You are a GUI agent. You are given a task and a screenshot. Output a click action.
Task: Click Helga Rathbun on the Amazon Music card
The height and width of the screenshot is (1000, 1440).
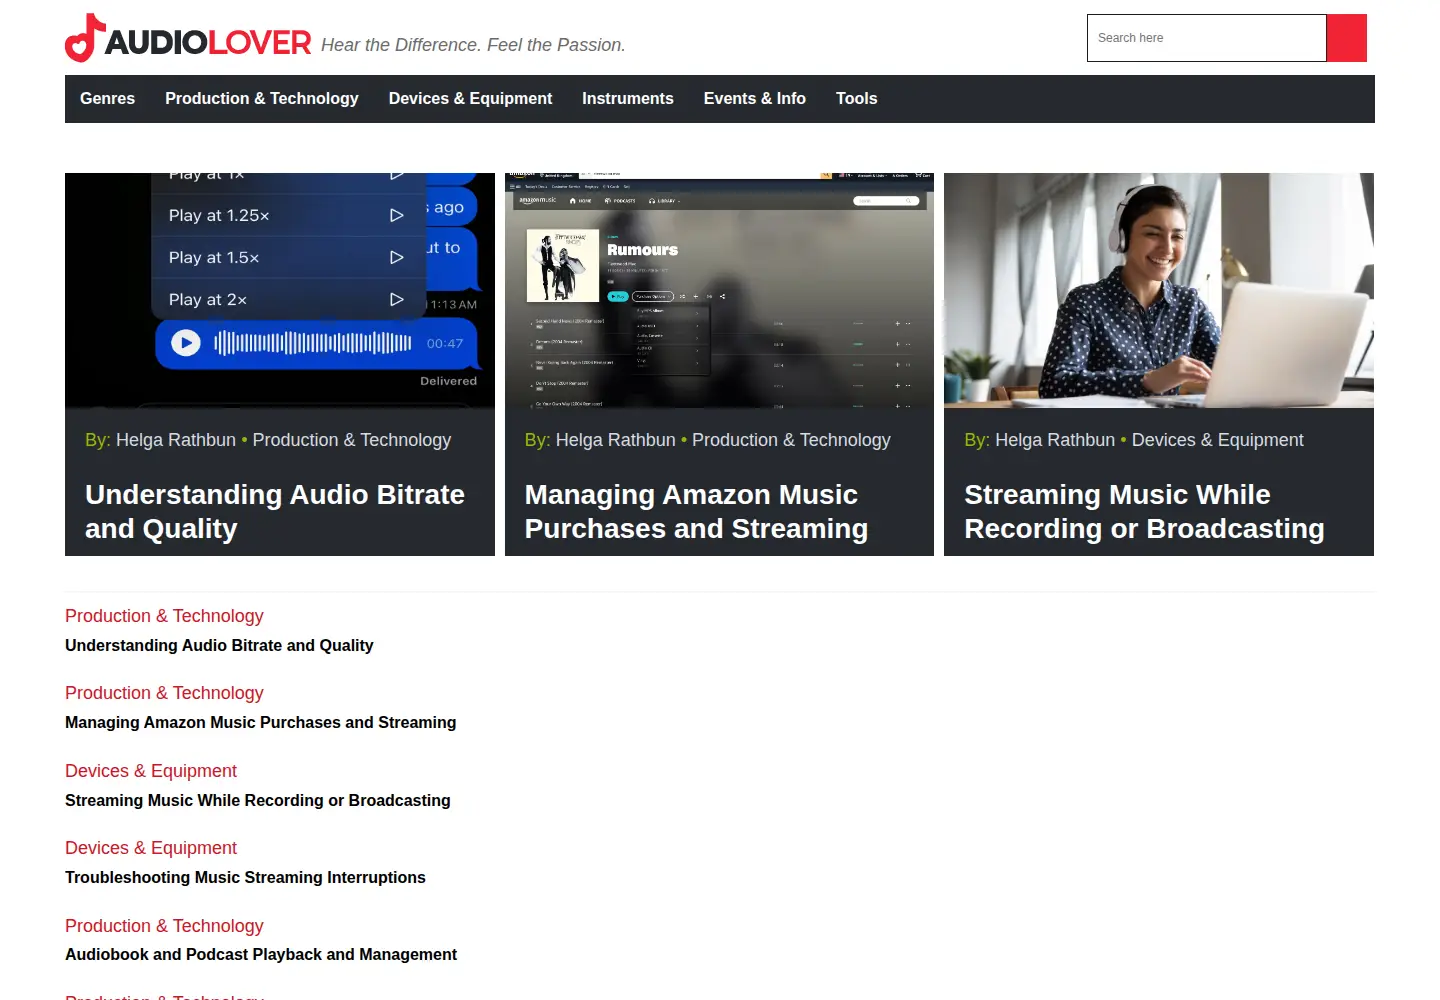tap(616, 440)
